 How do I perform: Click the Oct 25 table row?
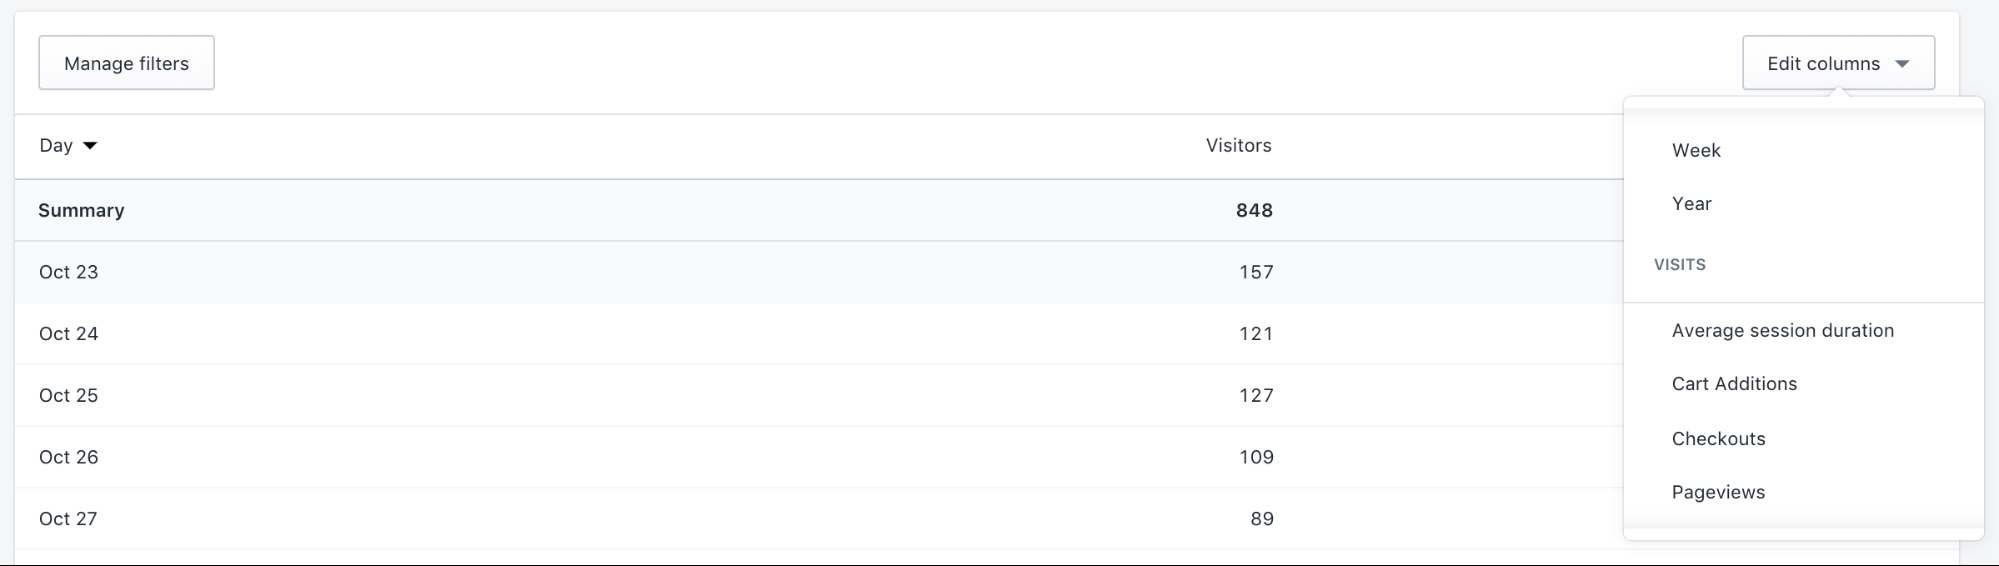point(68,395)
